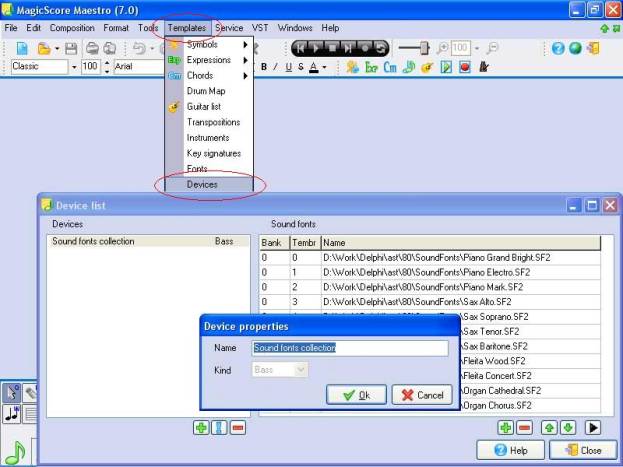The height and width of the screenshot is (467, 623).
Task: Select Devices in the Templates menu
Action: pyautogui.click(x=209, y=184)
